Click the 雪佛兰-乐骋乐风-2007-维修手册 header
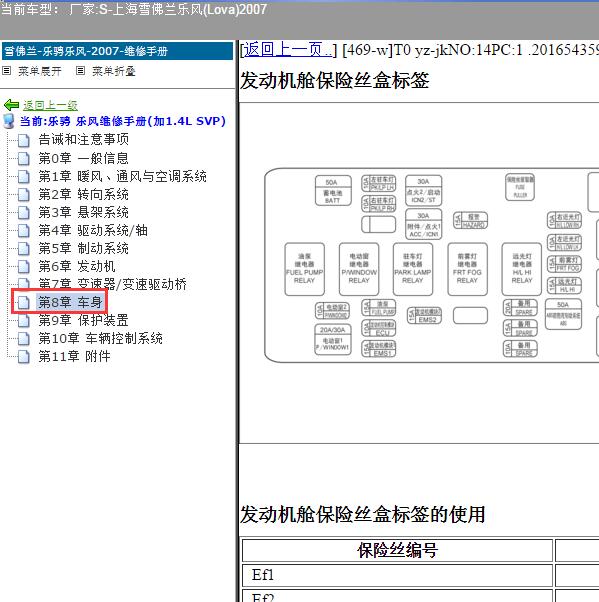Image resolution: width=599 pixels, height=602 pixels. [x=117, y=51]
